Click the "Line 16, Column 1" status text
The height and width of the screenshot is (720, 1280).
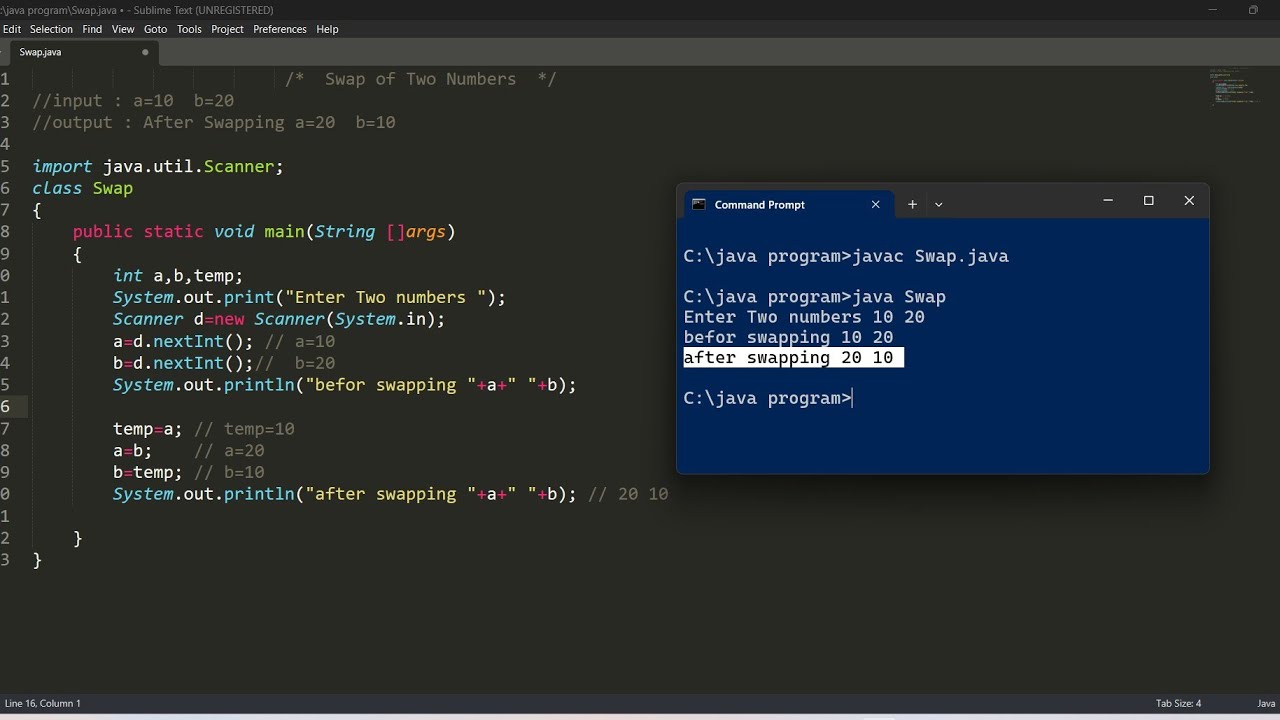click(43, 703)
